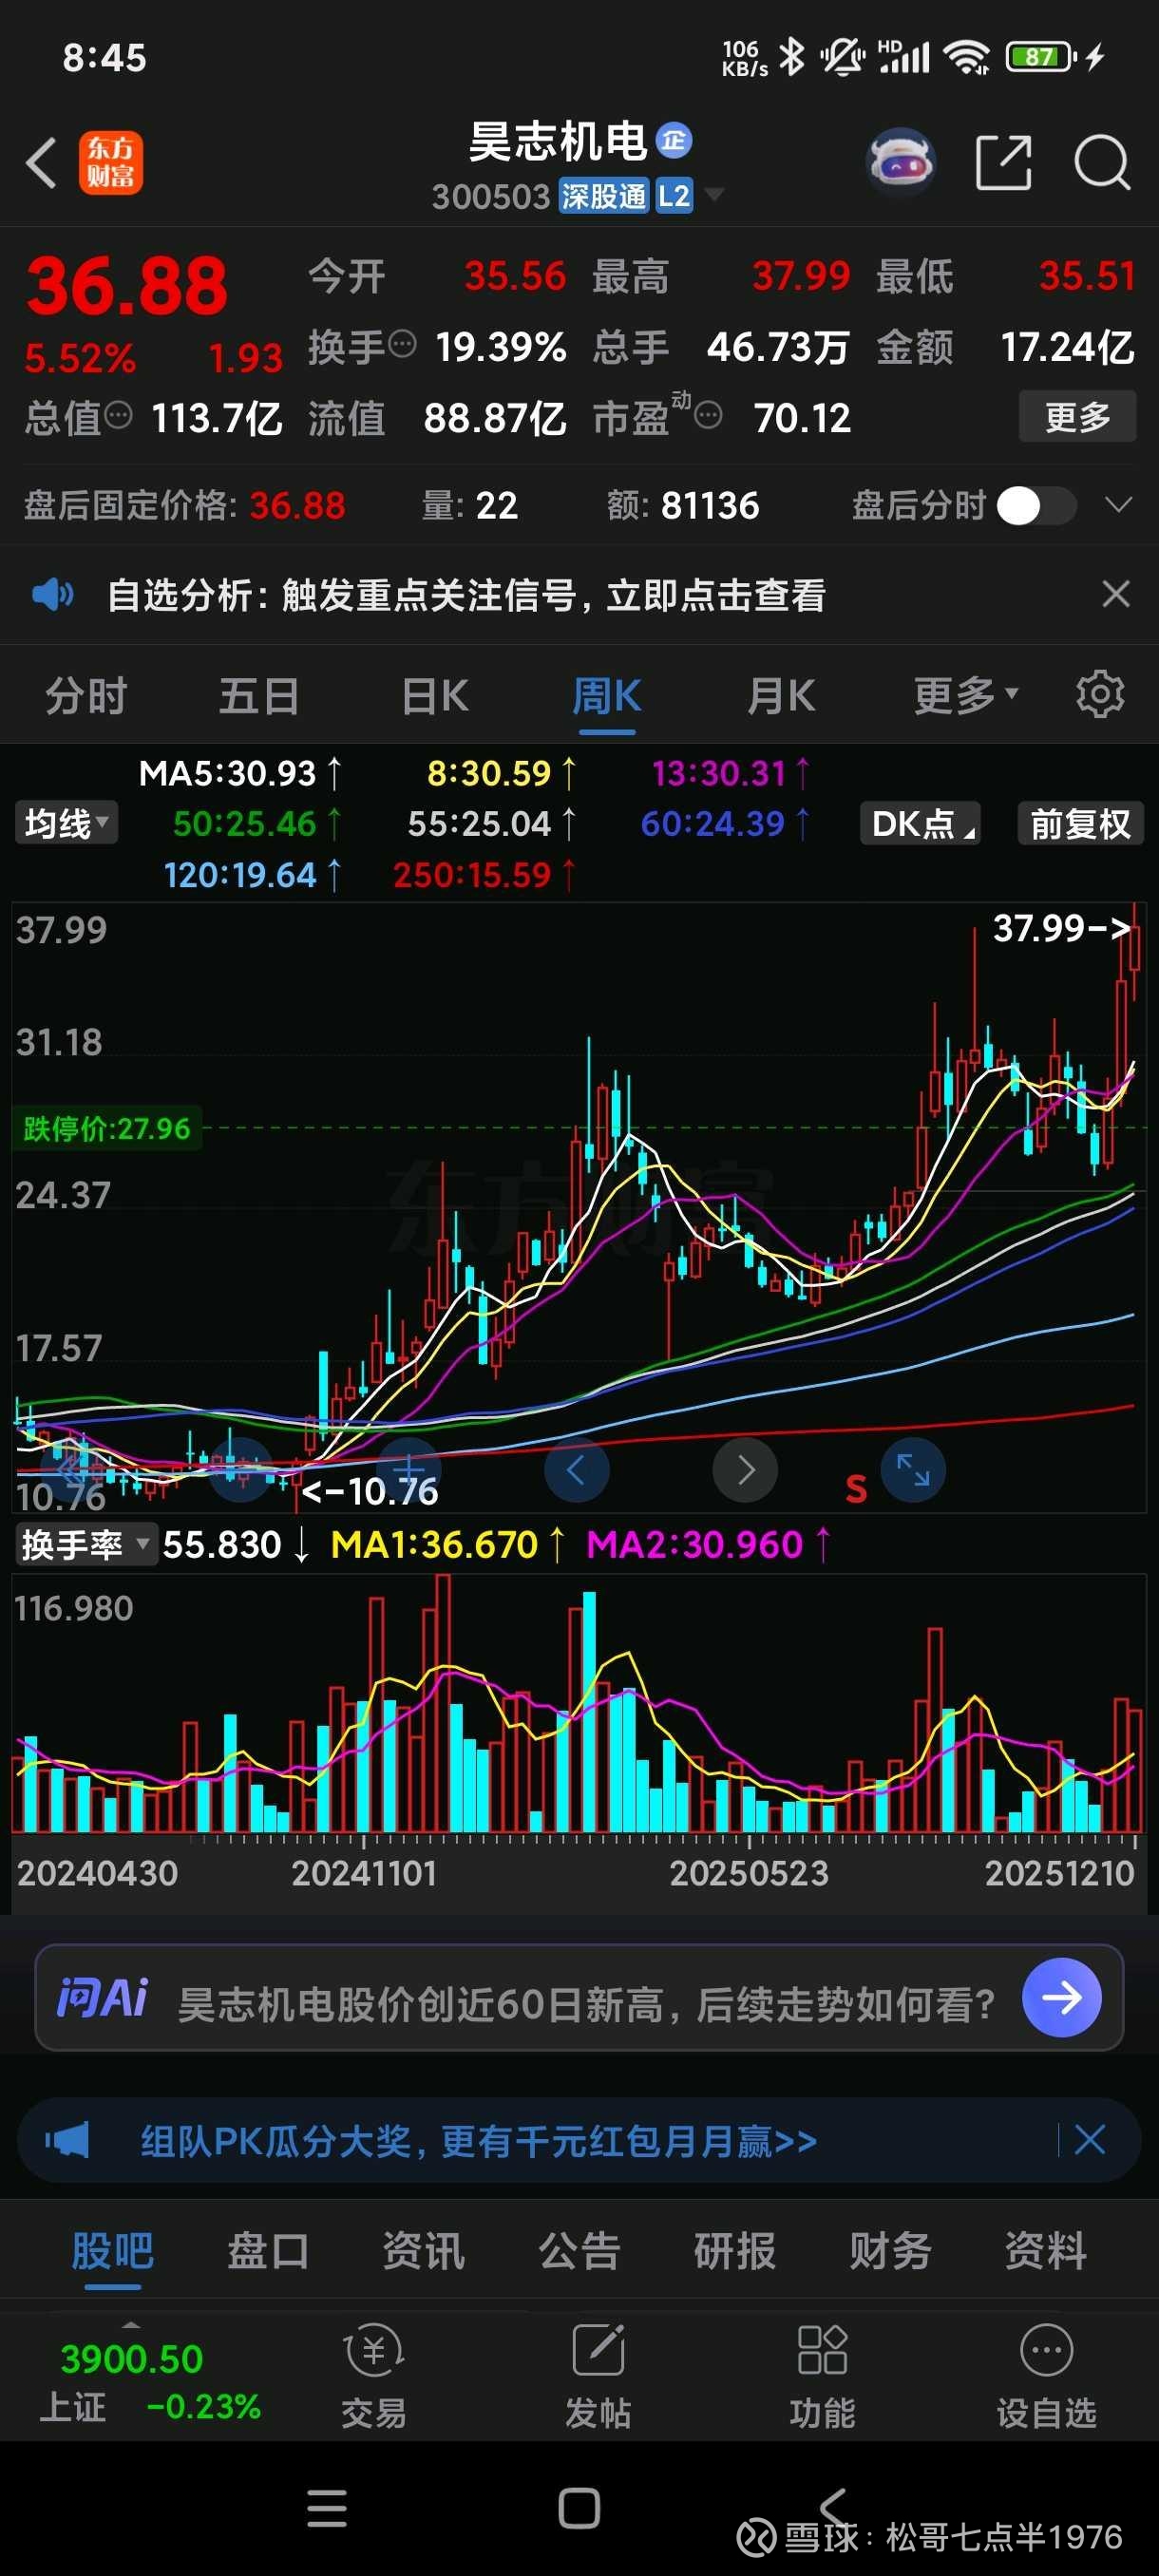The width and height of the screenshot is (1159, 2576).
Task: Select the 周K chart tab
Action: click(607, 694)
